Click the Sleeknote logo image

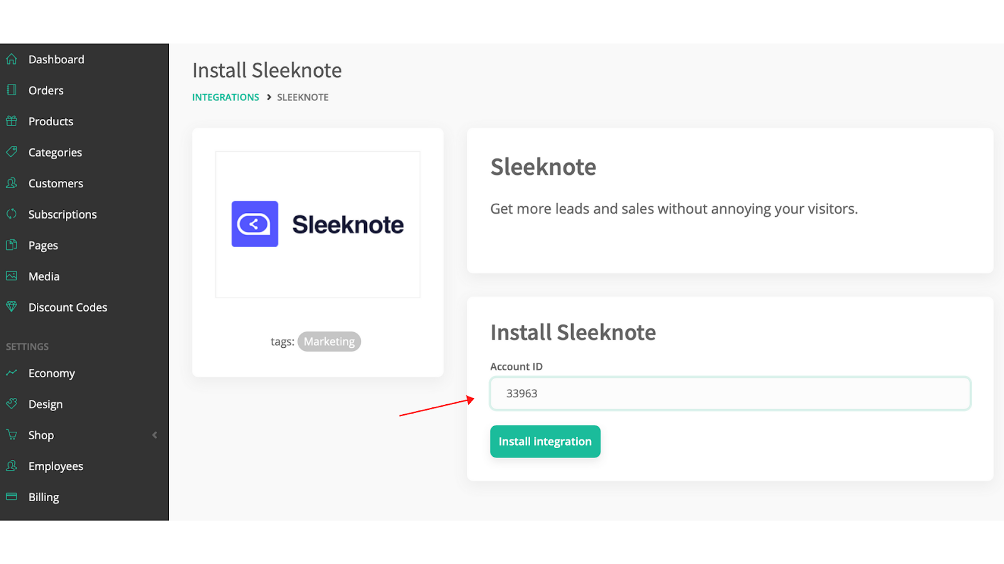[318, 224]
